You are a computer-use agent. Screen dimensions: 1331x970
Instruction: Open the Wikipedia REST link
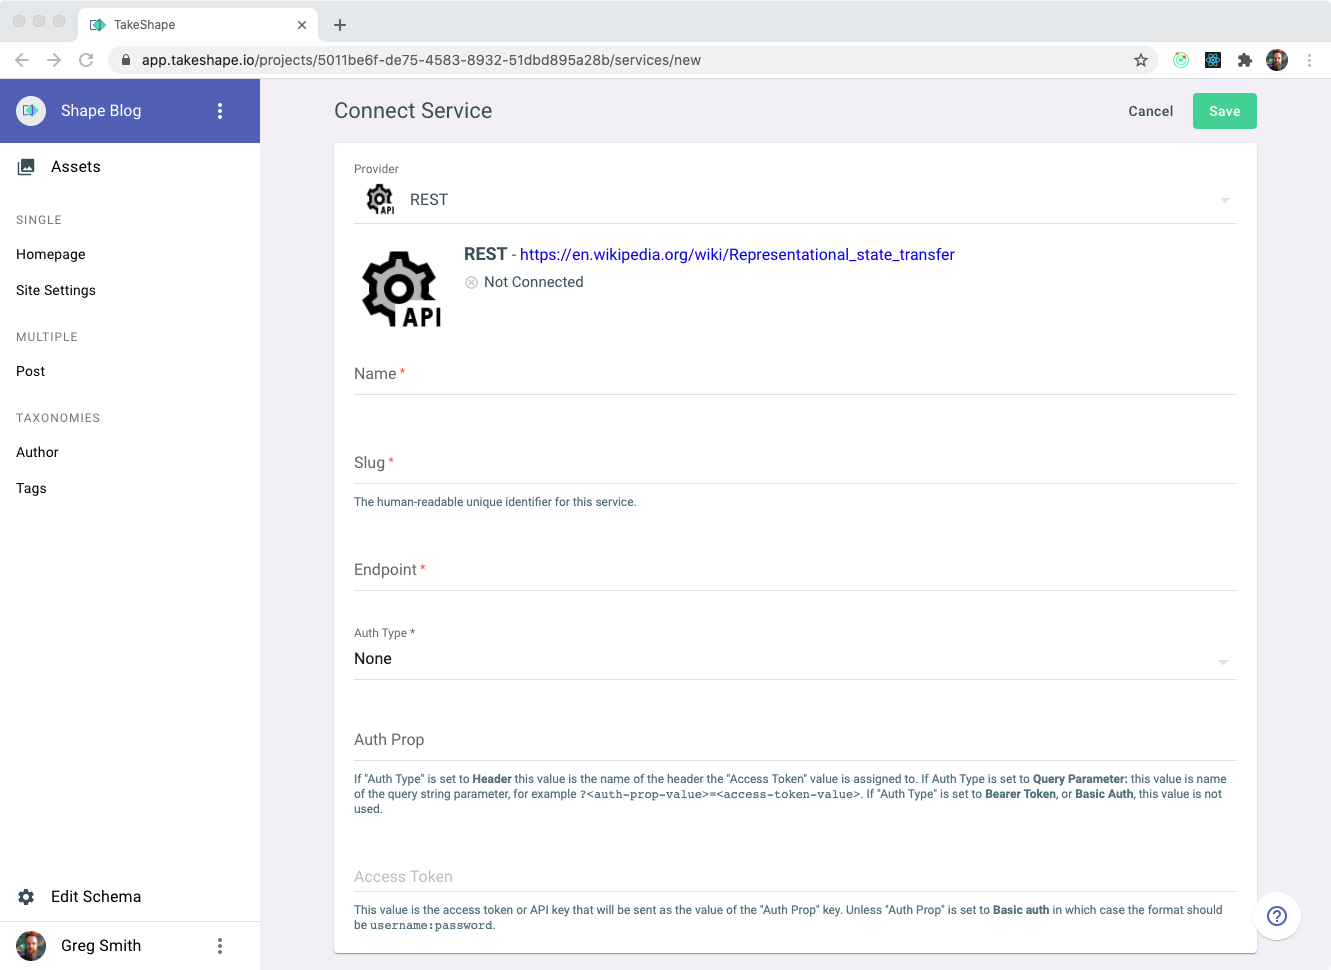[x=737, y=255]
